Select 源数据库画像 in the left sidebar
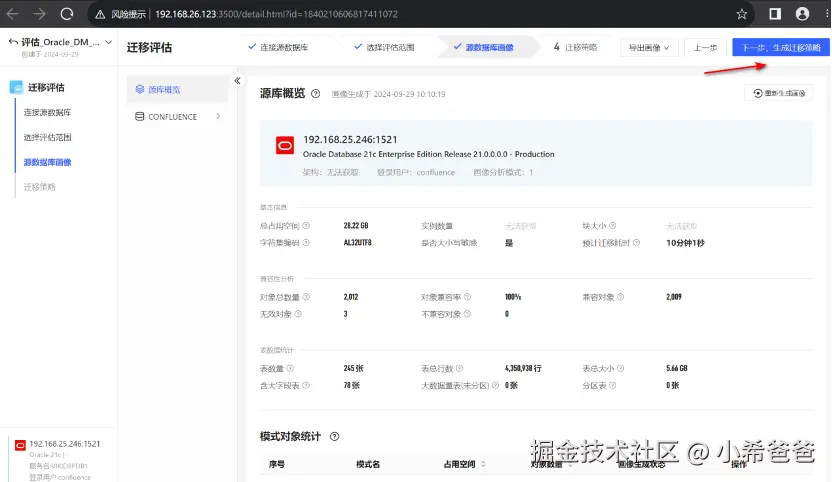832x482 pixels. [x=47, y=162]
